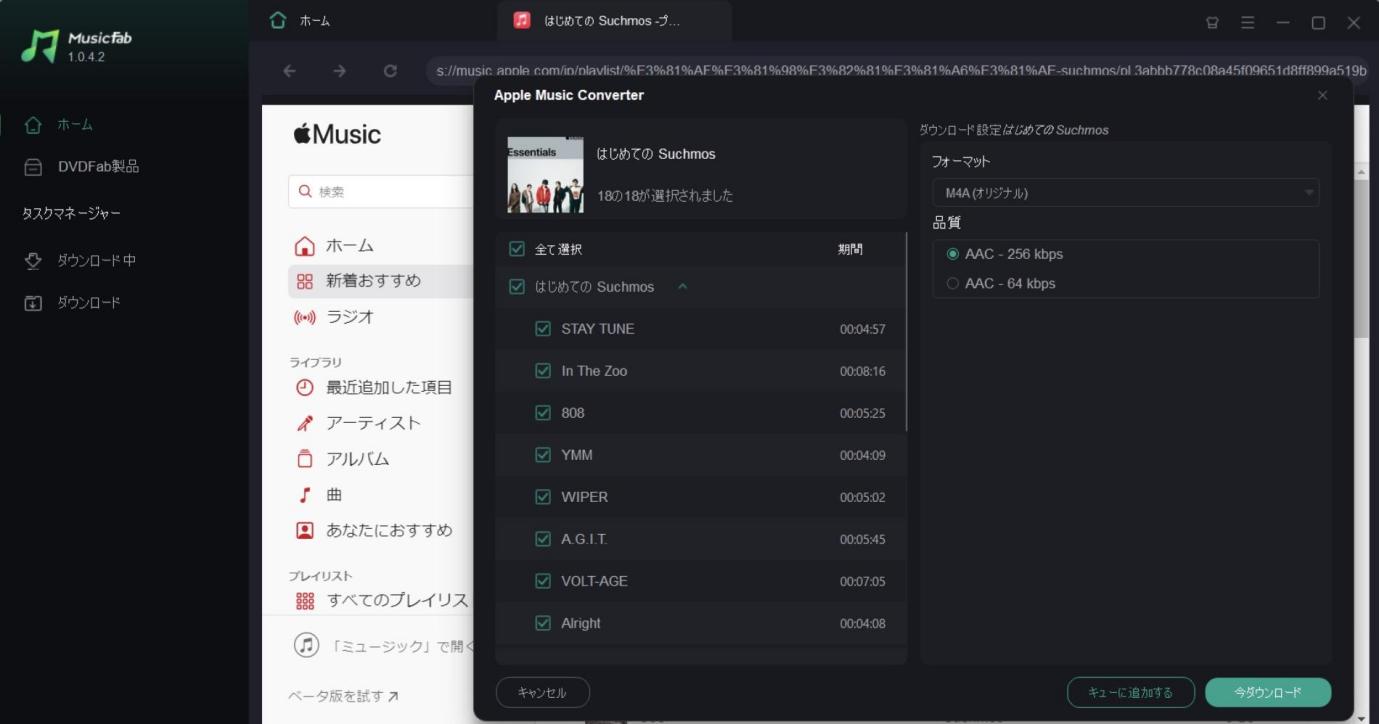1379x724 pixels.
Task: Click the 00:05:02 duration of WIPER
Action: point(862,498)
